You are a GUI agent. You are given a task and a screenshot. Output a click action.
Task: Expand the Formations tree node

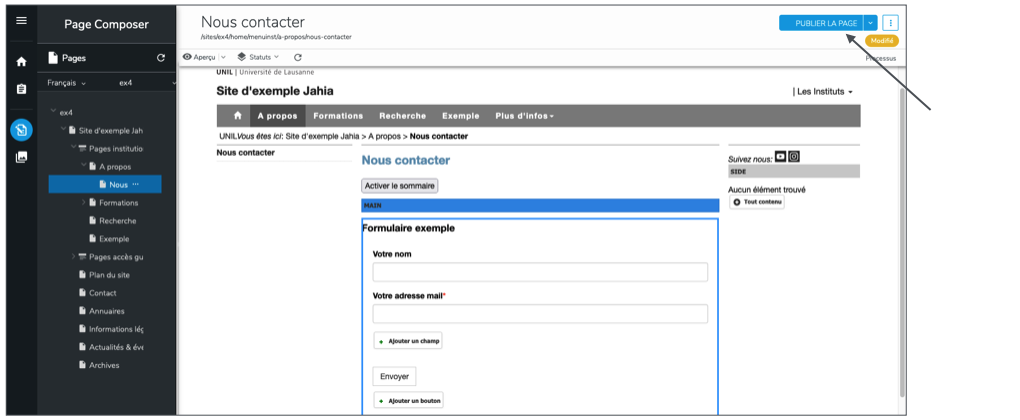83,203
